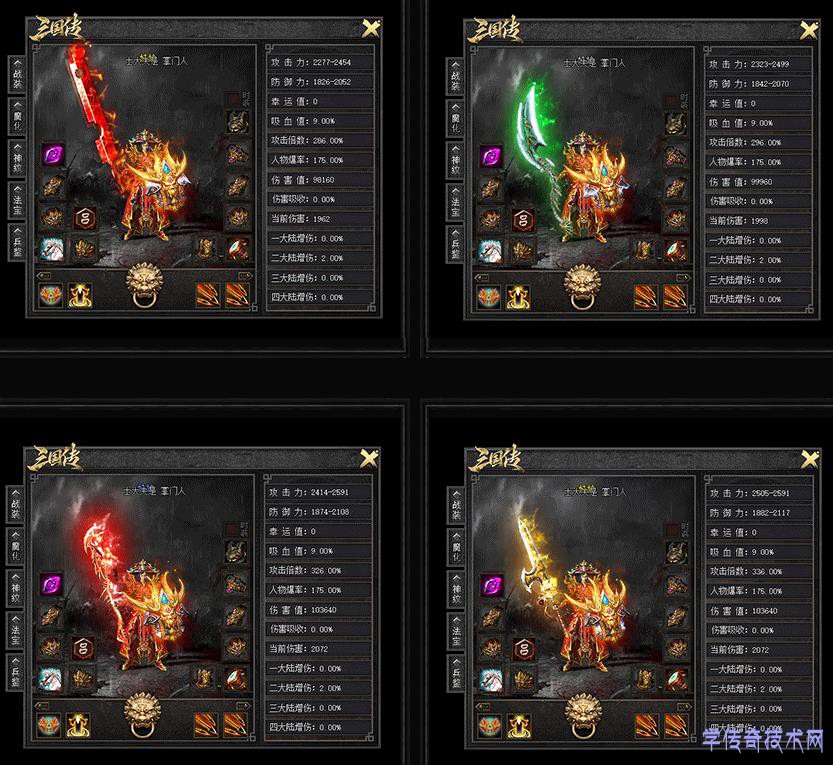Click the right arrow on the green-blade panel's skill bar

683,278
